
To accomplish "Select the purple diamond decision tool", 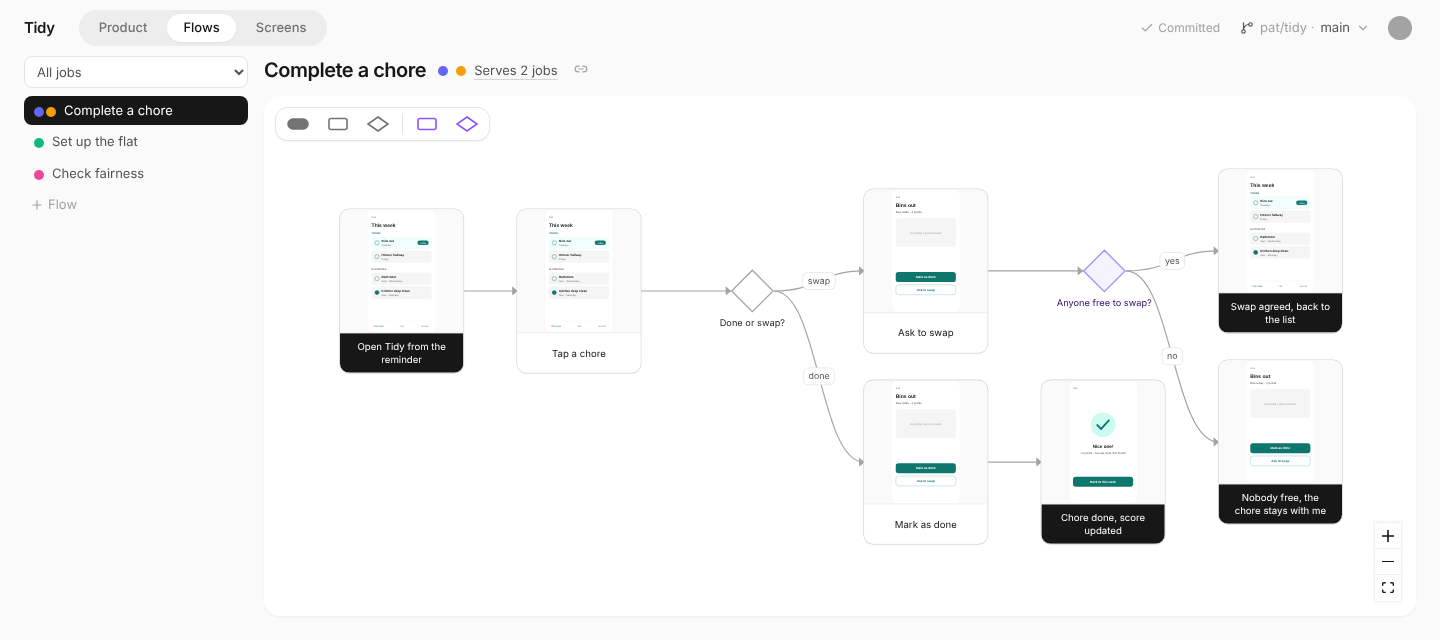I will pyautogui.click(x=467, y=124).
